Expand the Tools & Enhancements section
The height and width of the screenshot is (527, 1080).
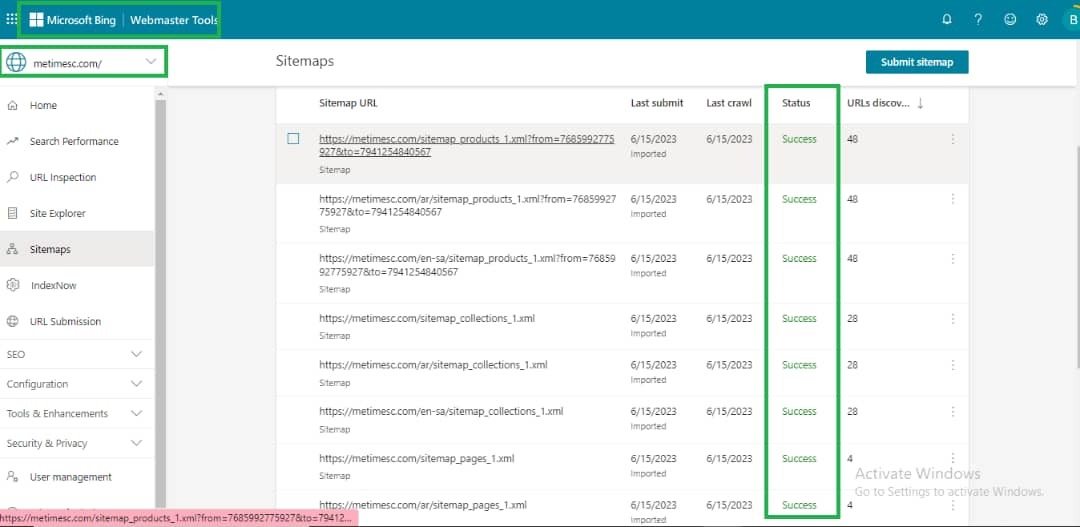click(x=137, y=414)
